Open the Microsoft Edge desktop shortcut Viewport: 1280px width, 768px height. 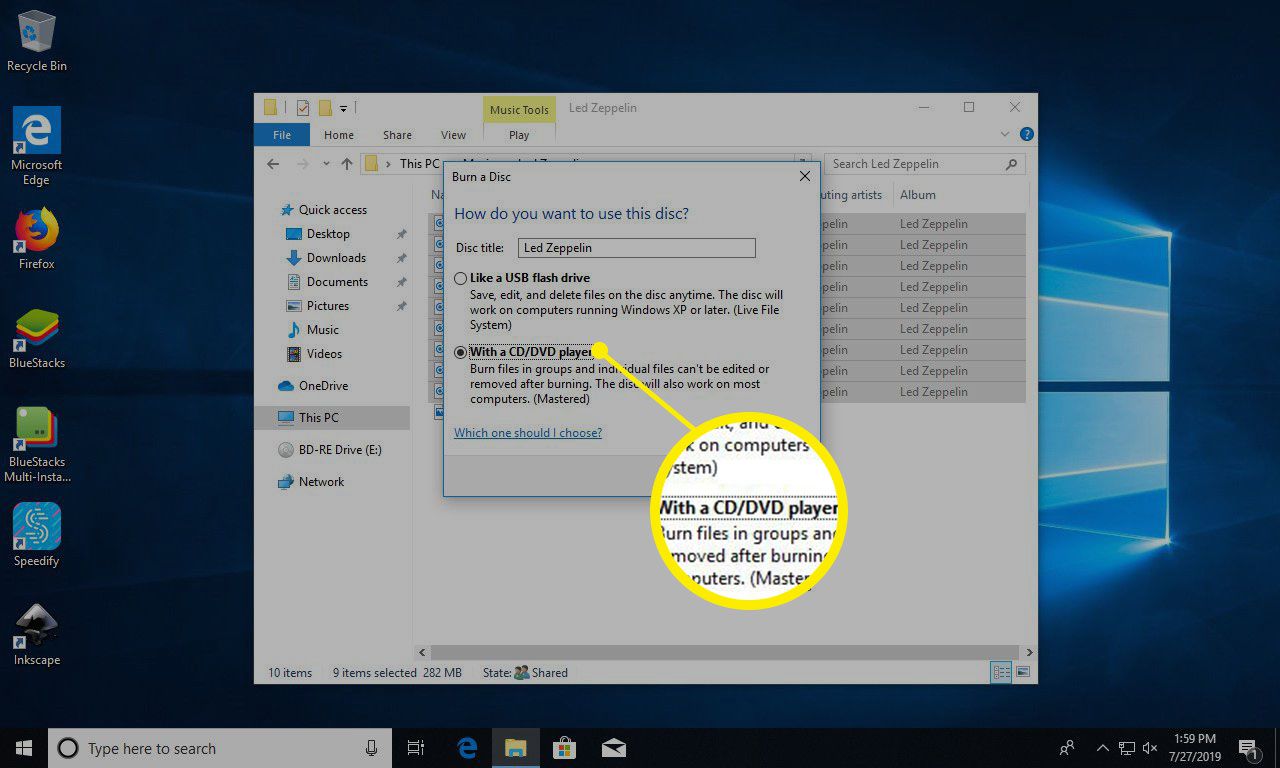[x=36, y=146]
